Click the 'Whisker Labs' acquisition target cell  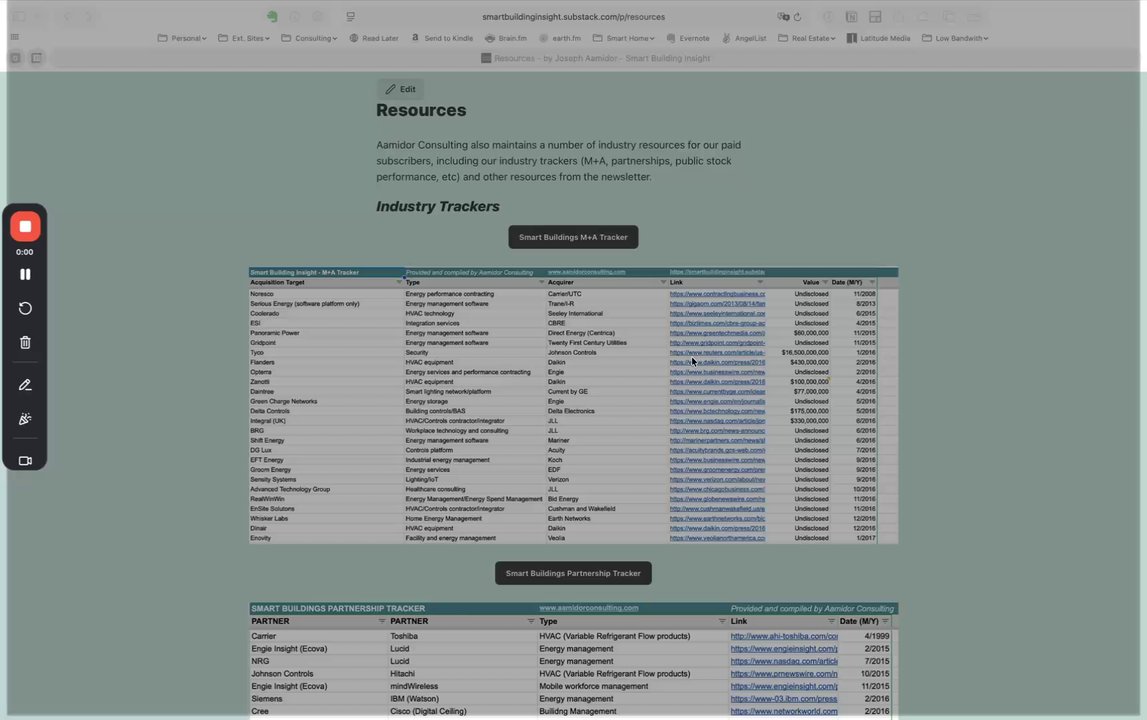click(269, 519)
